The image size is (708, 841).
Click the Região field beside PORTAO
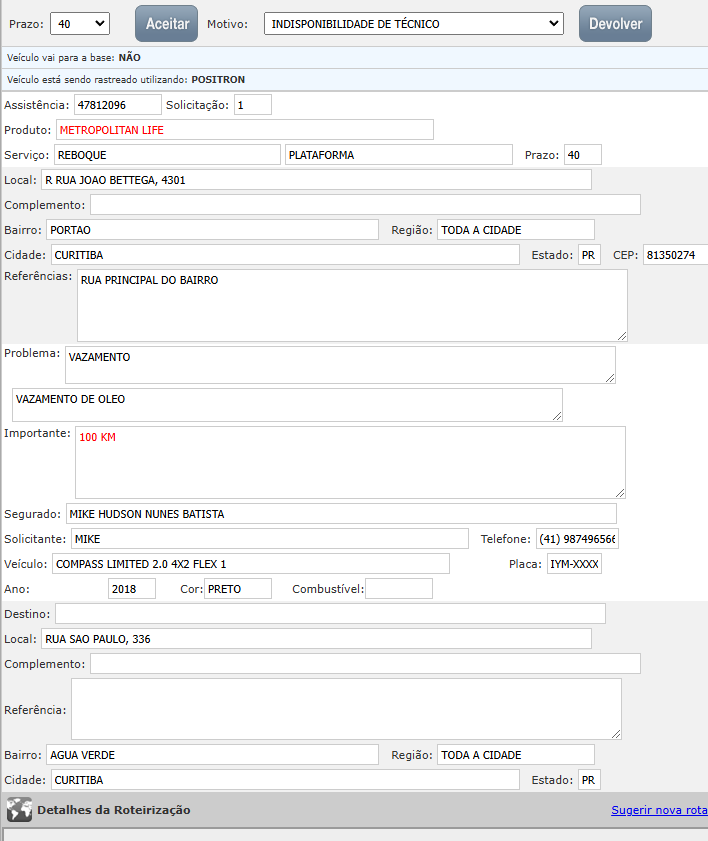(x=516, y=230)
